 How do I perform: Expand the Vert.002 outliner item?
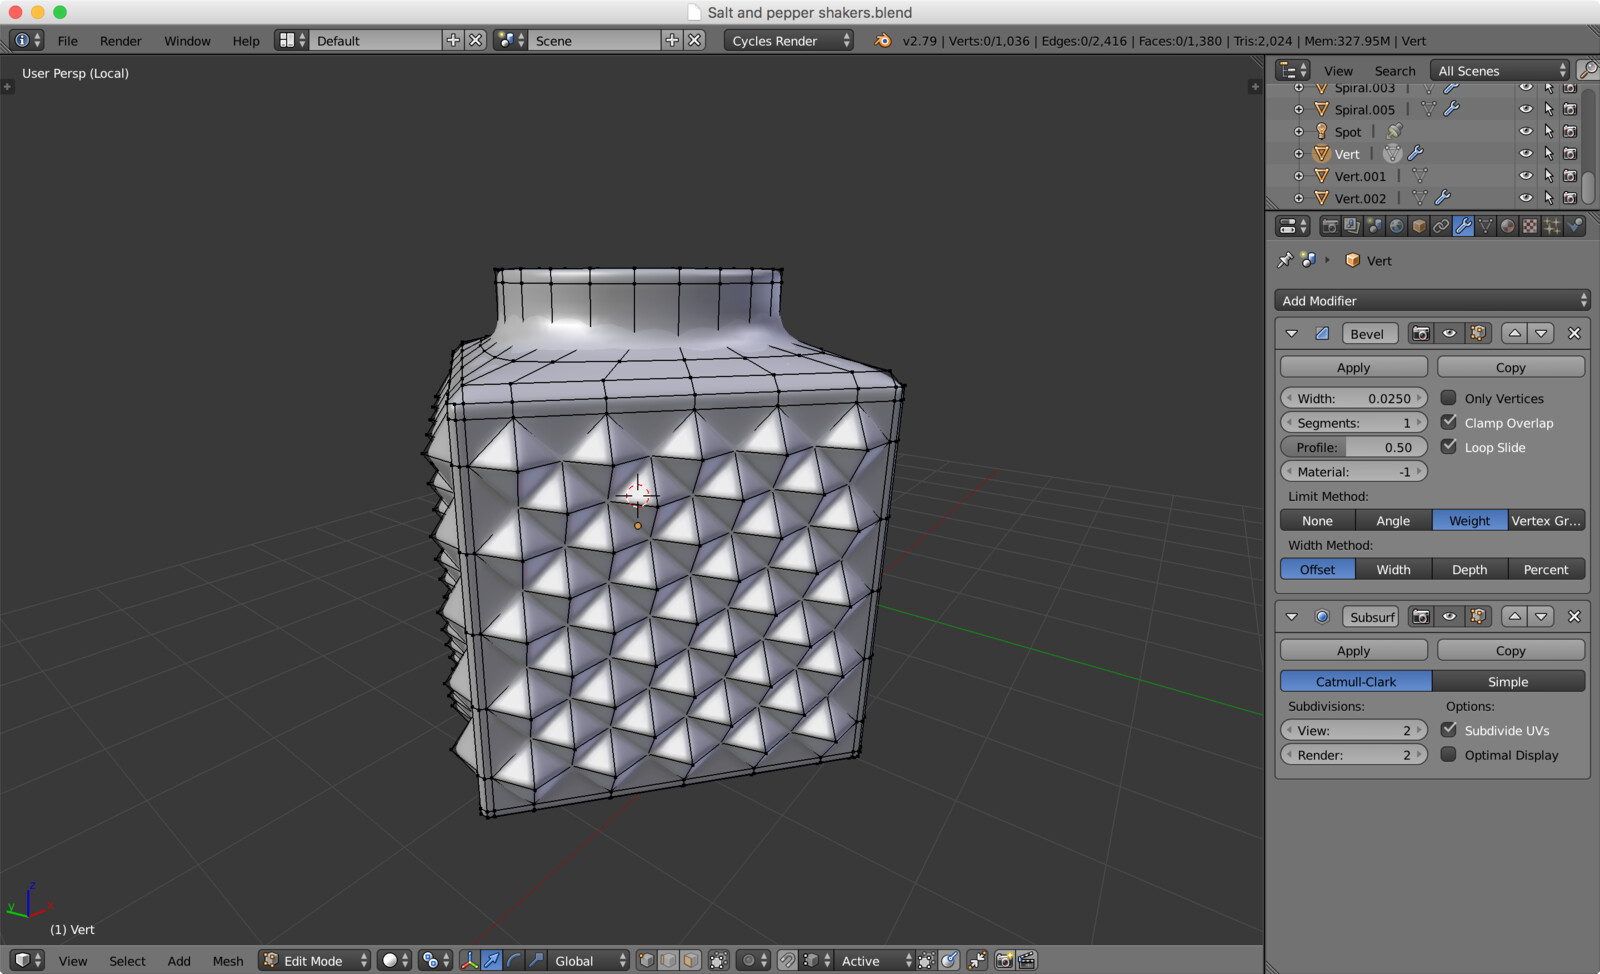(x=1299, y=198)
